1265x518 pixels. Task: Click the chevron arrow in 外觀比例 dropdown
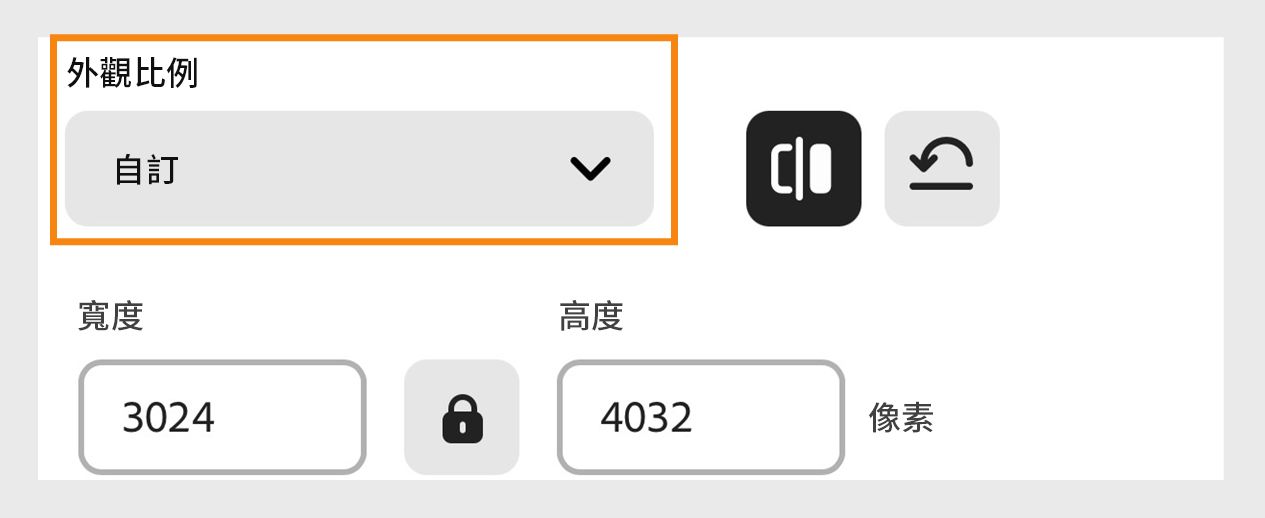coord(590,169)
